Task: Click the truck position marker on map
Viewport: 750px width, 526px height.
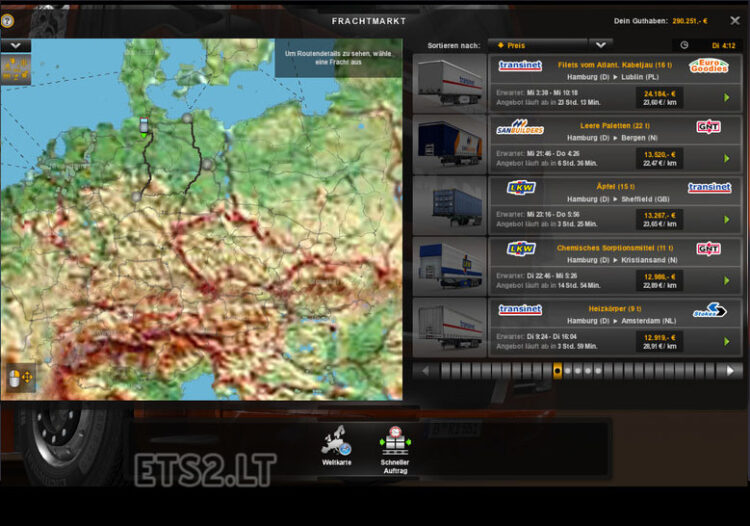Action: (143, 125)
